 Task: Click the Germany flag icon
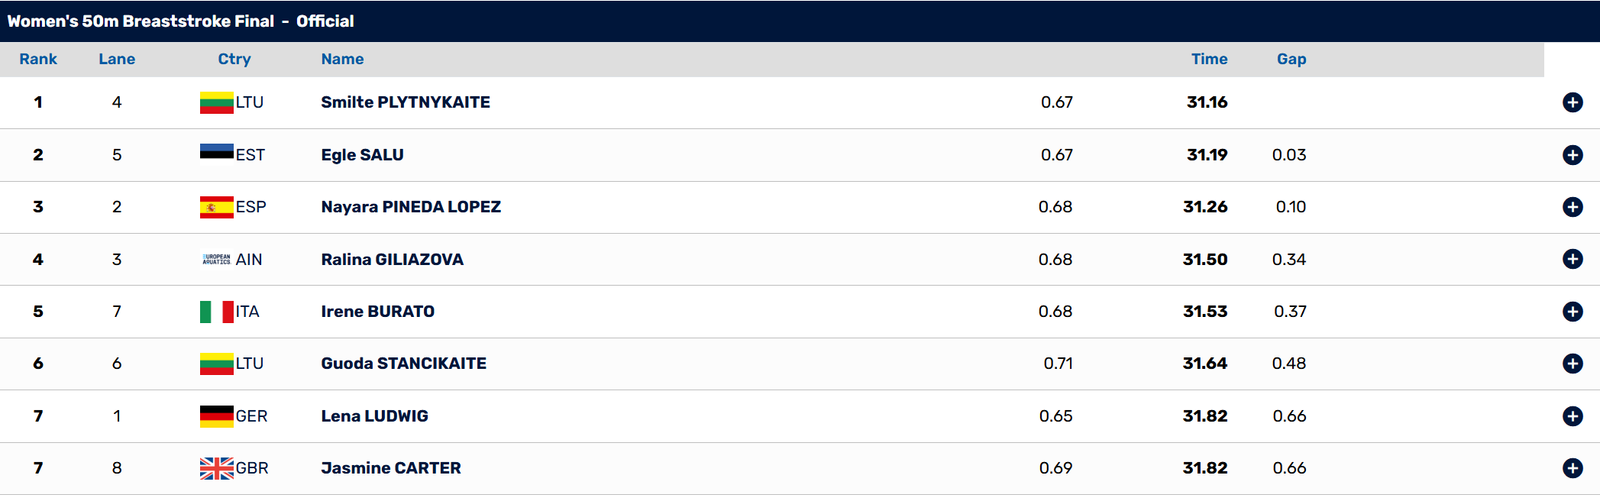216,416
